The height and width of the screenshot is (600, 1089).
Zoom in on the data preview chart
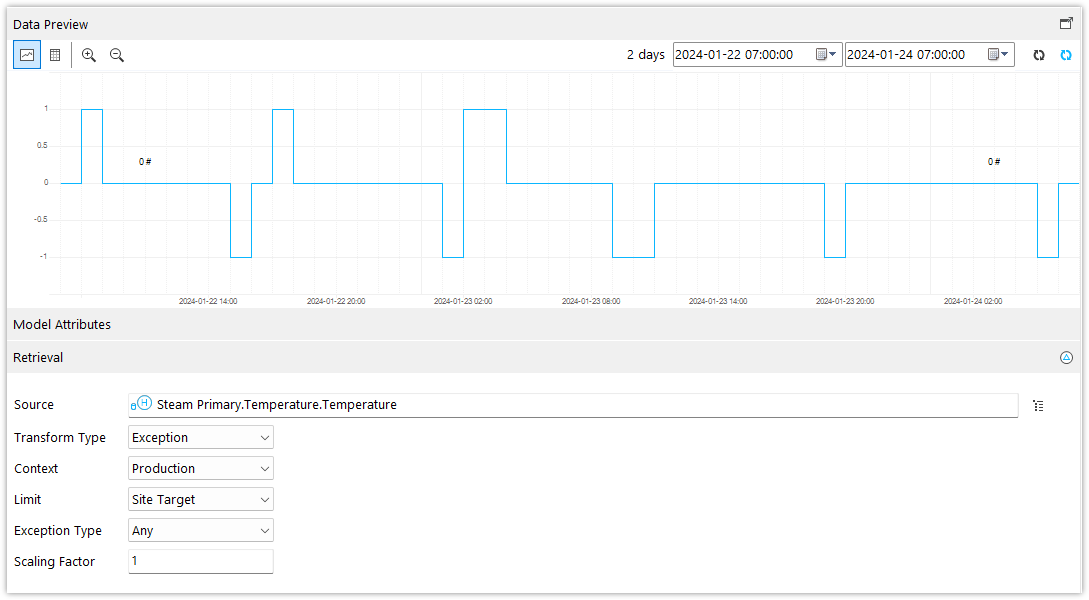[88, 56]
